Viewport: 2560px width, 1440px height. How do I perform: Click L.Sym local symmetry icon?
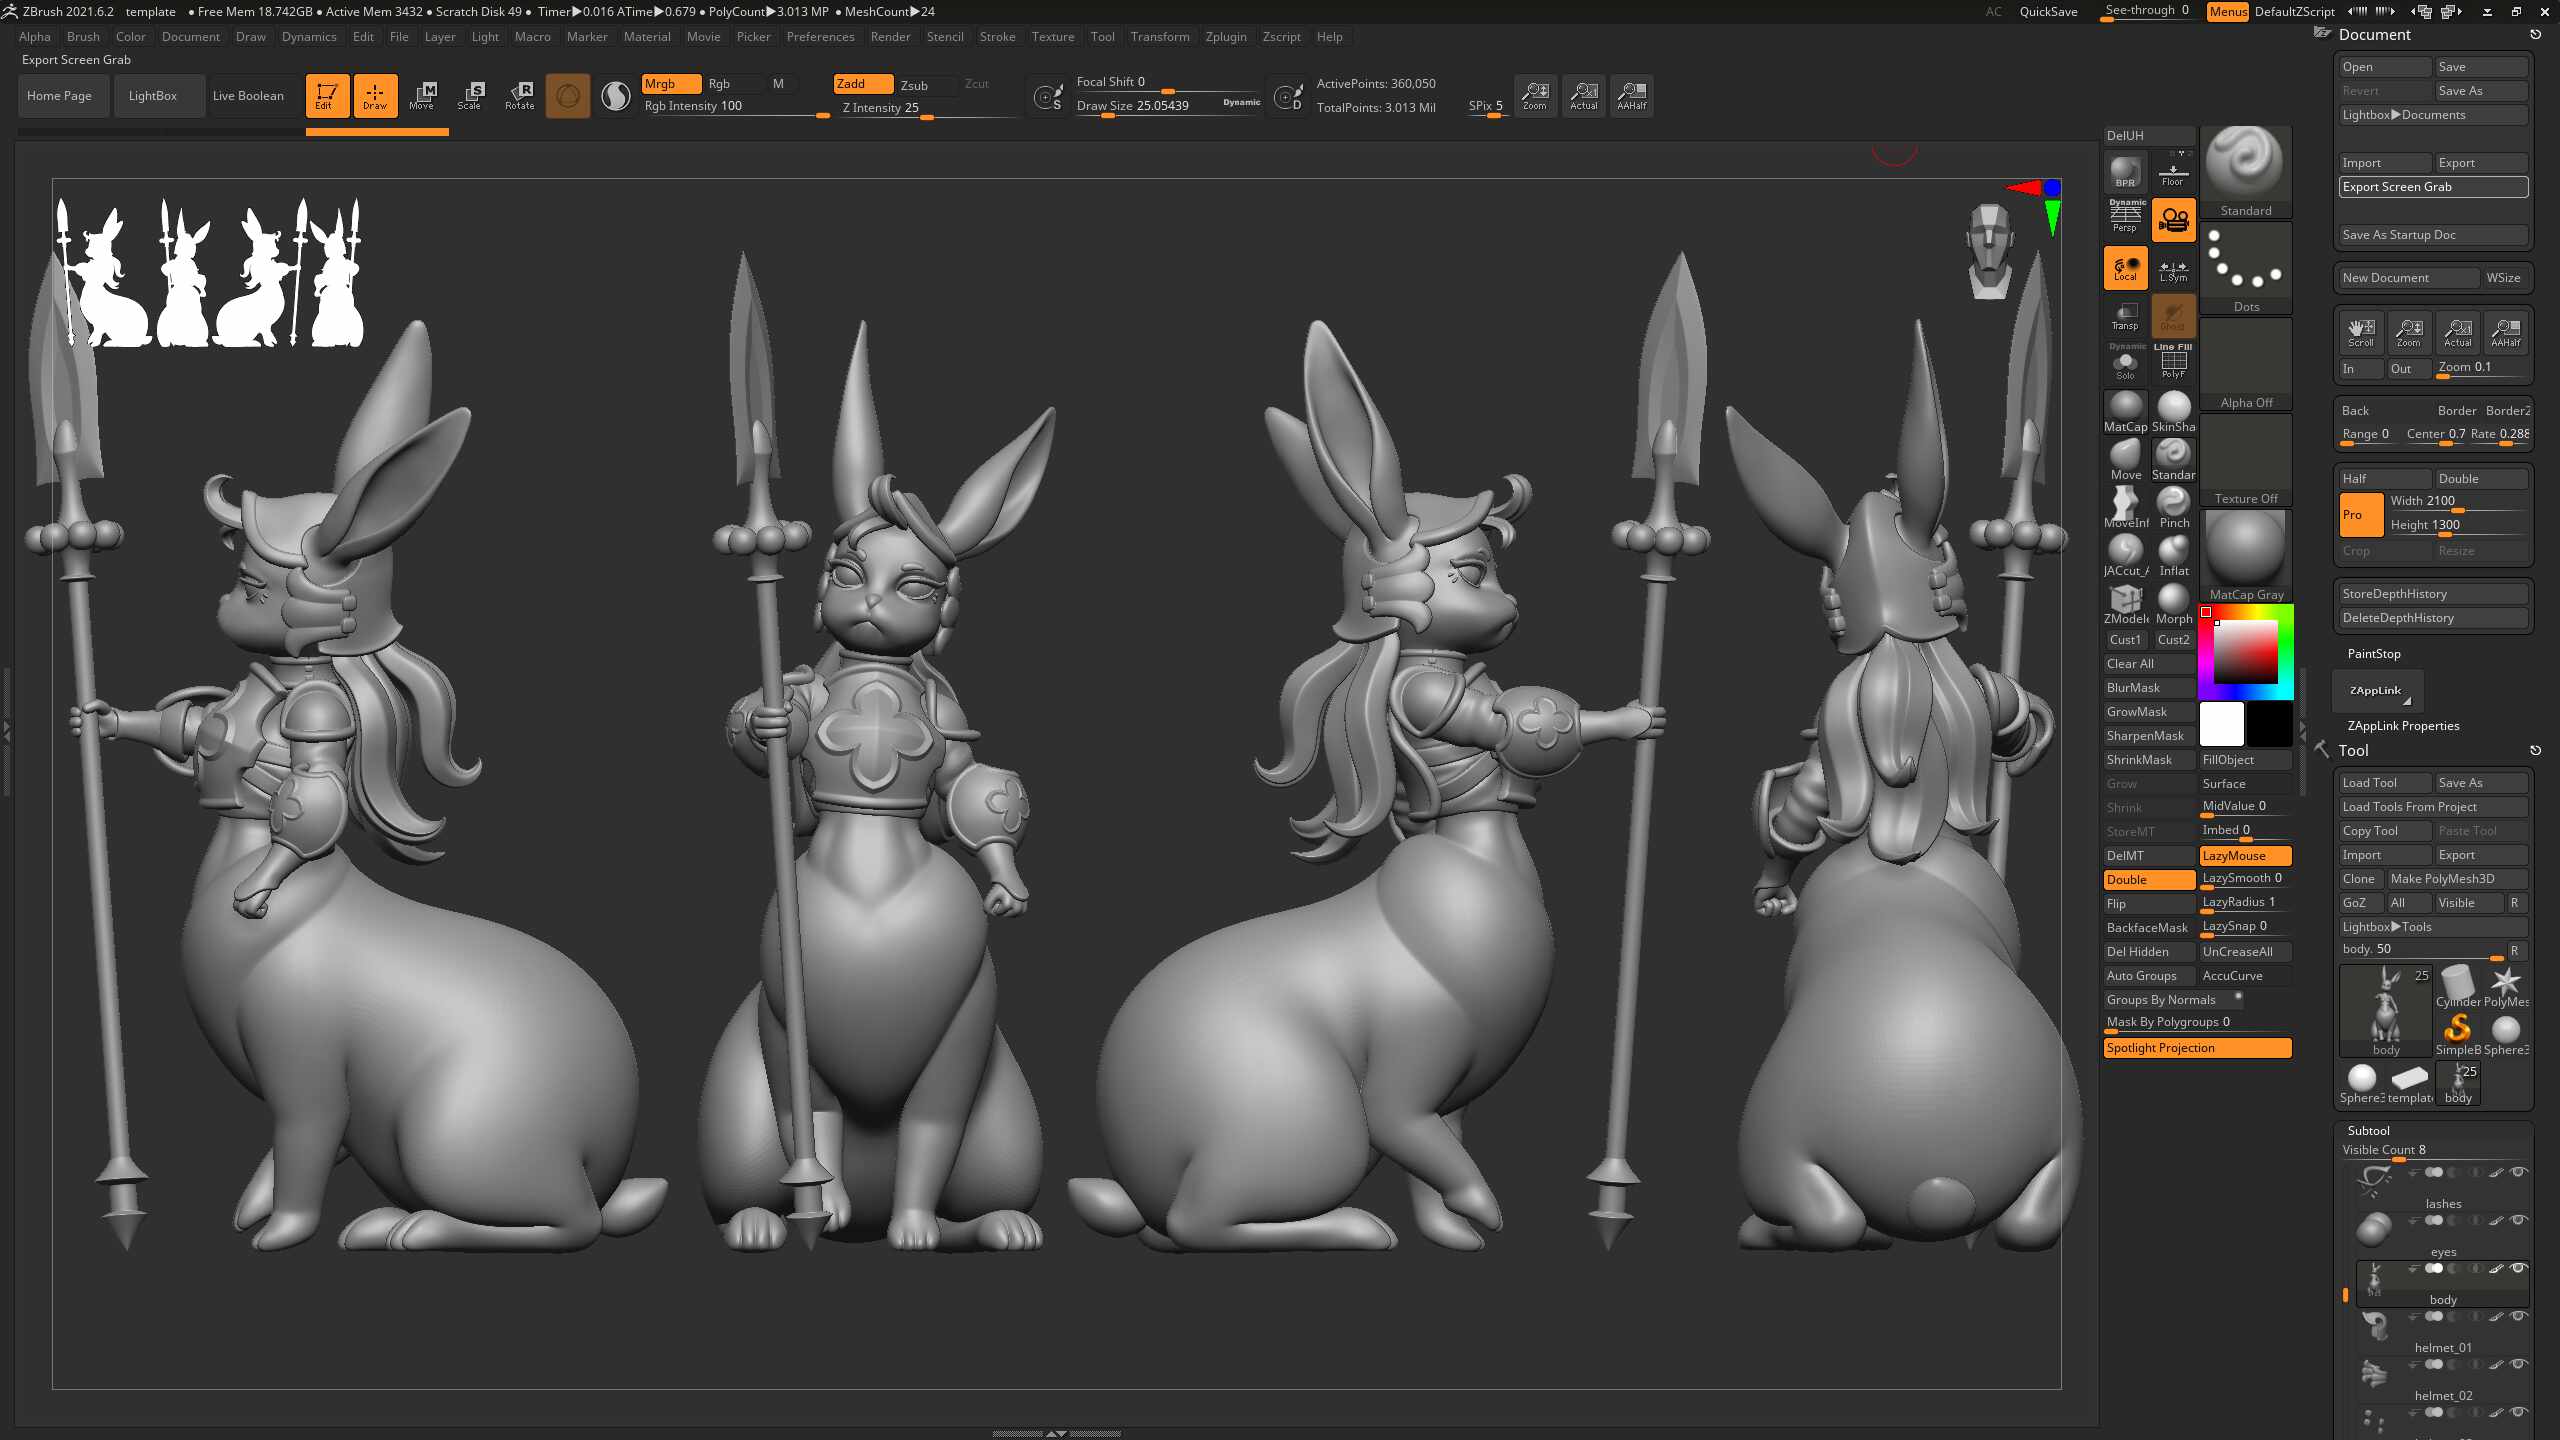(2173, 268)
